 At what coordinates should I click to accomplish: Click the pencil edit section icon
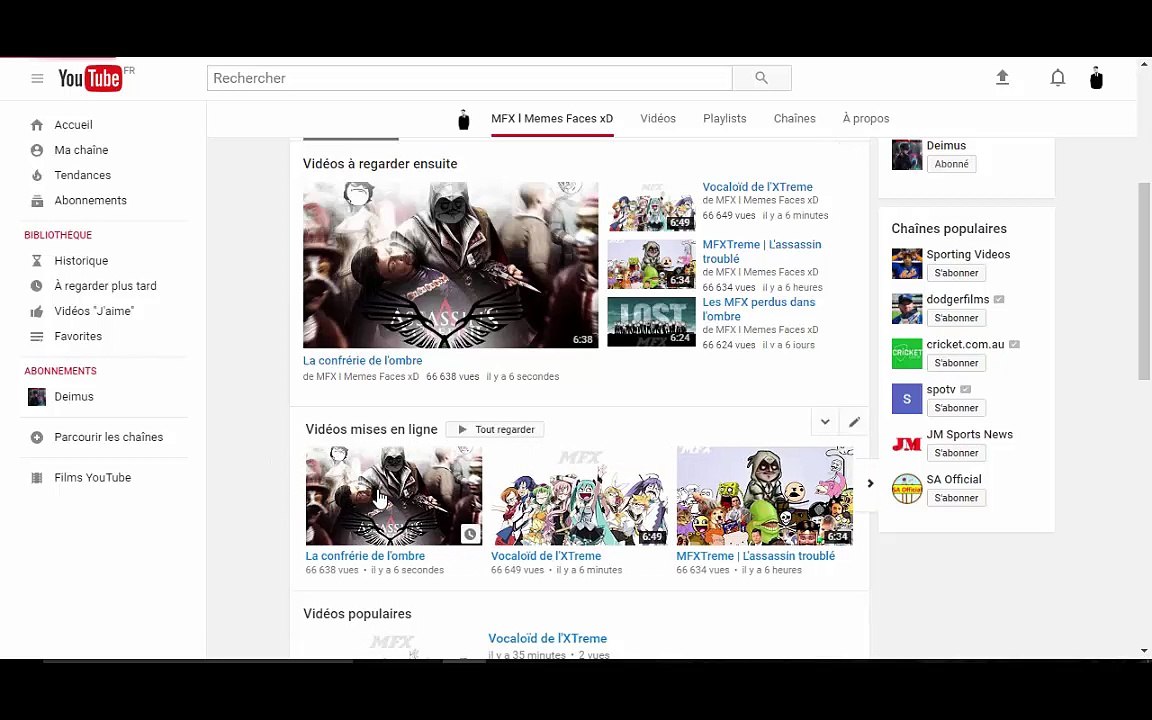pyautogui.click(x=854, y=422)
